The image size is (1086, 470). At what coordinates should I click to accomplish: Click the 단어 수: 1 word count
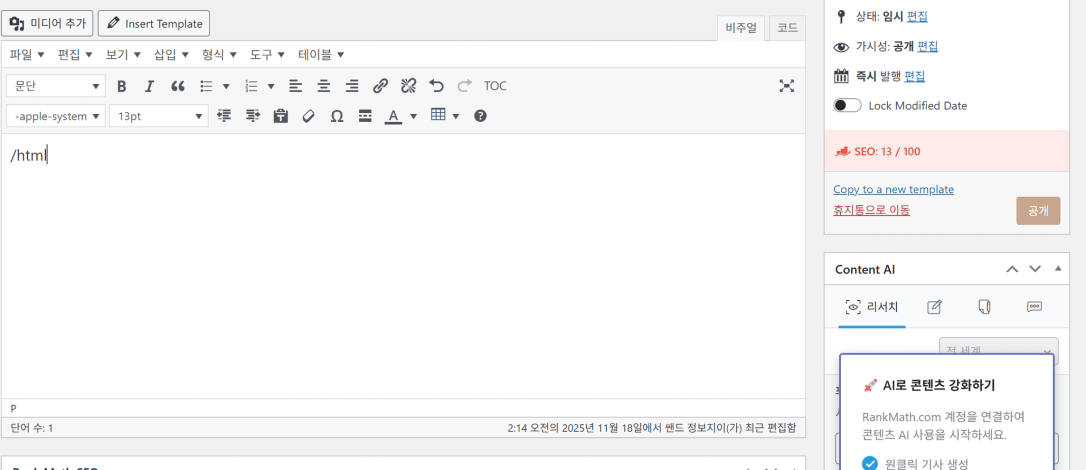pyautogui.click(x=32, y=428)
